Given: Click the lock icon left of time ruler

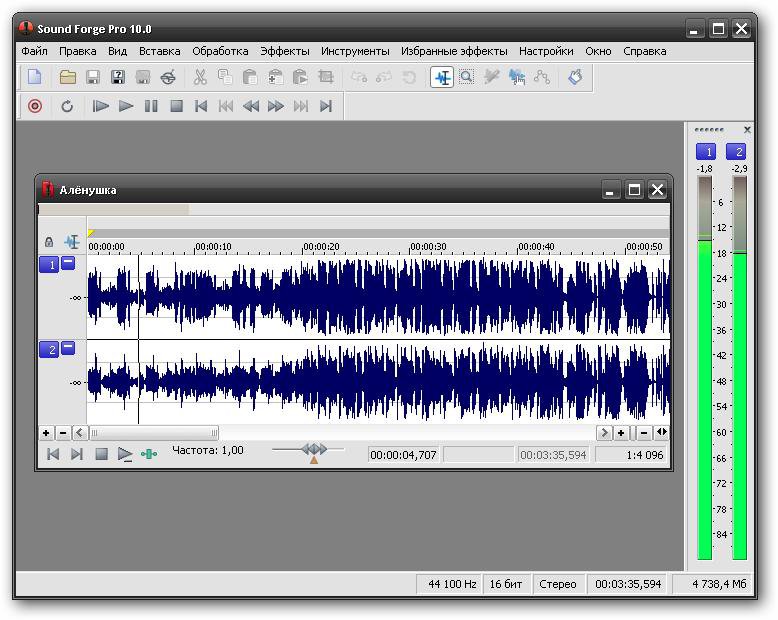Looking at the screenshot, I should coord(49,242).
